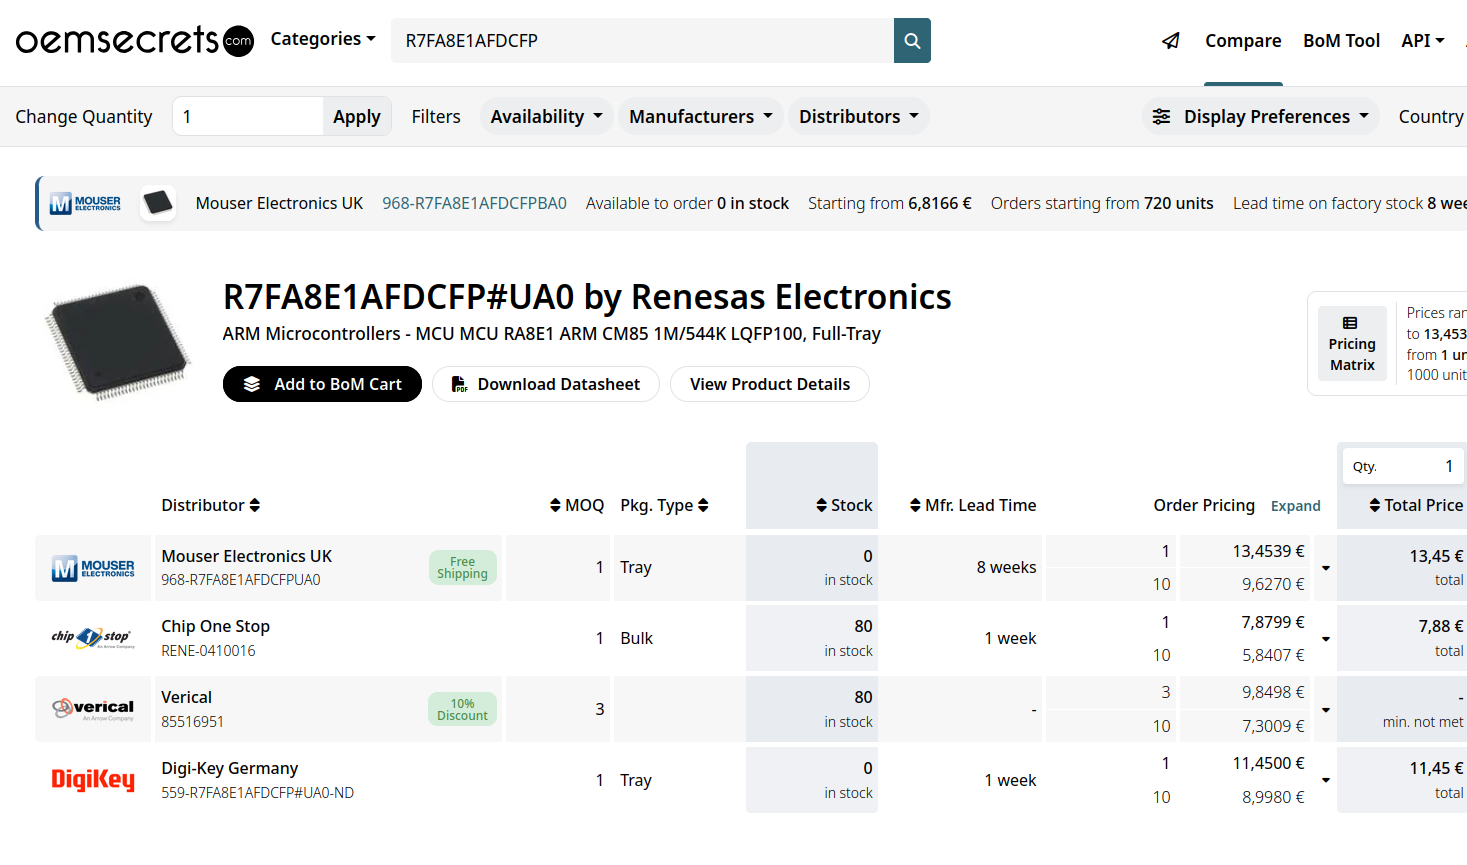The width and height of the screenshot is (1467, 865).
Task: Open the Manufacturers filter dropdown
Action: click(700, 117)
